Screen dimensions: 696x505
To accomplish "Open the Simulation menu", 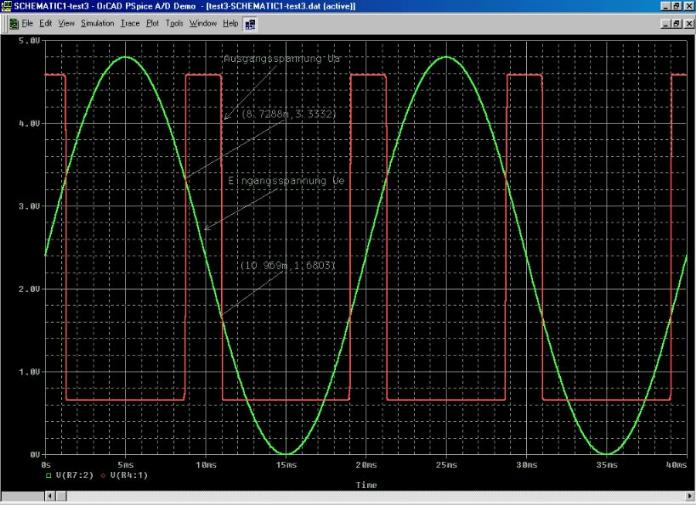I will 97,24.
